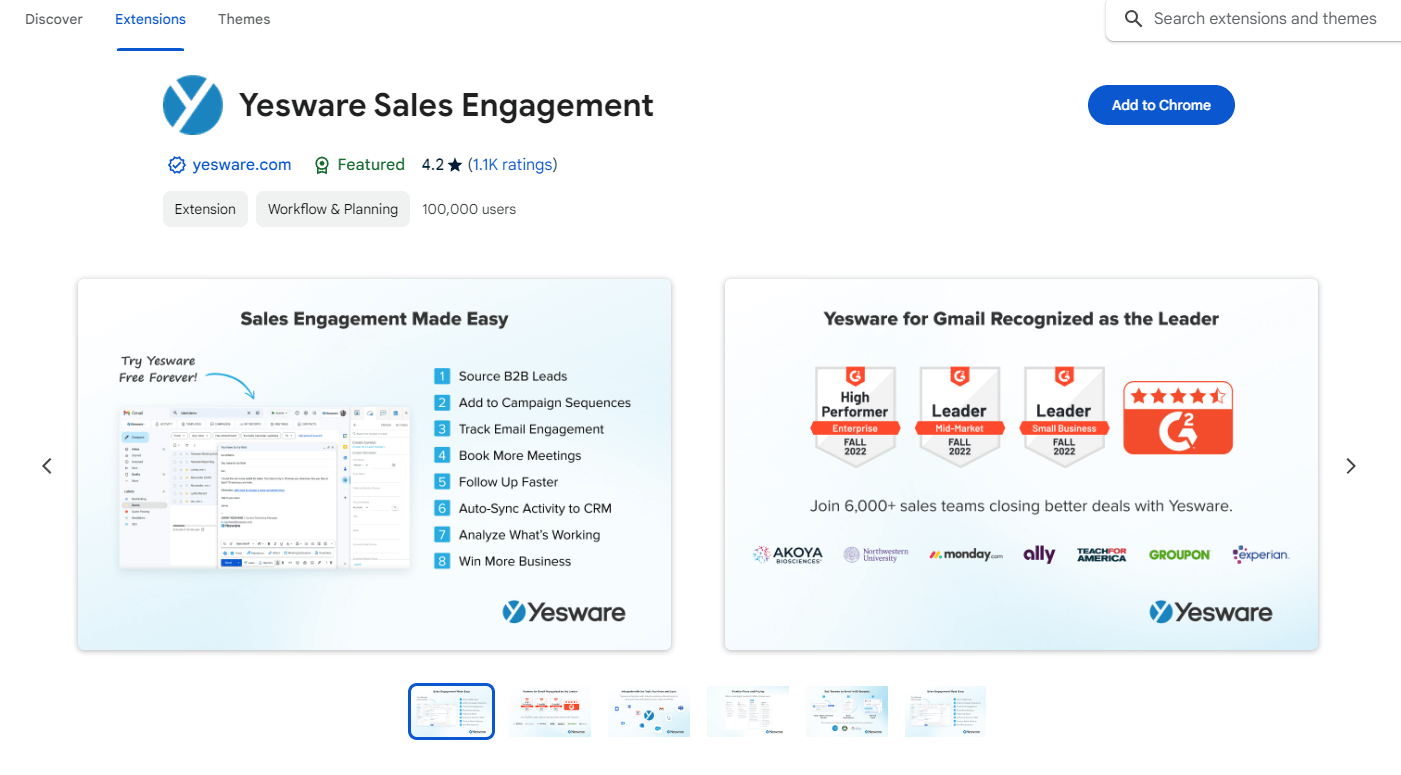
Task: Select the last Sales Engagement thumbnail
Action: point(946,711)
